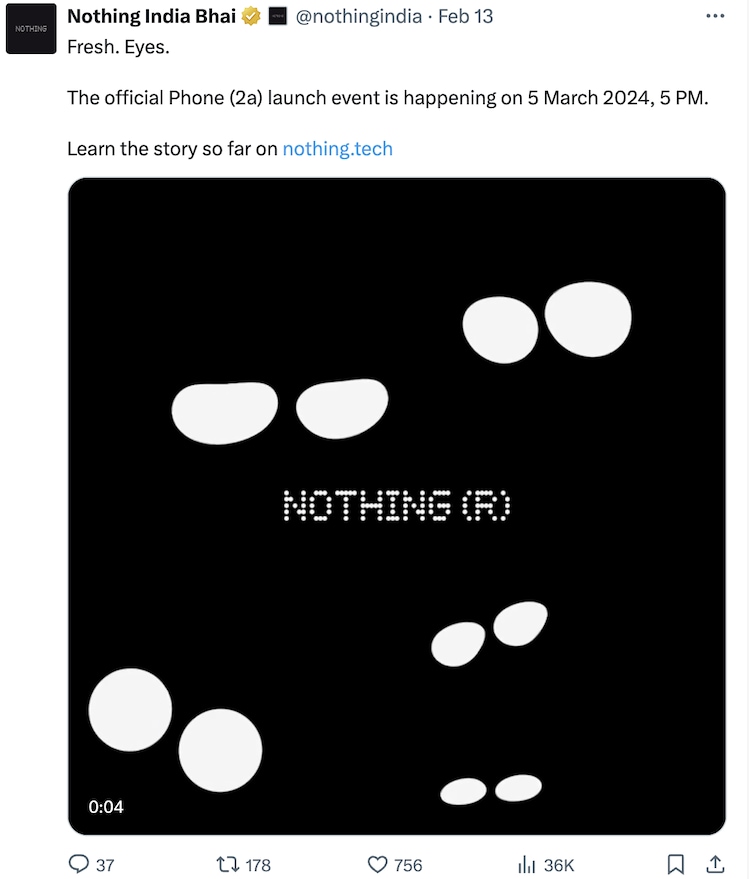
Task: Open the Nothing profile avatar
Action: pos(30,29)
